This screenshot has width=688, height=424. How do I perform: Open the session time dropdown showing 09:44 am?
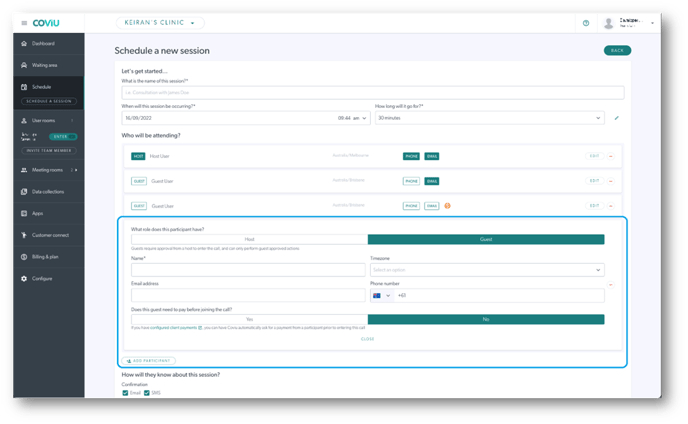click(352, 118)
